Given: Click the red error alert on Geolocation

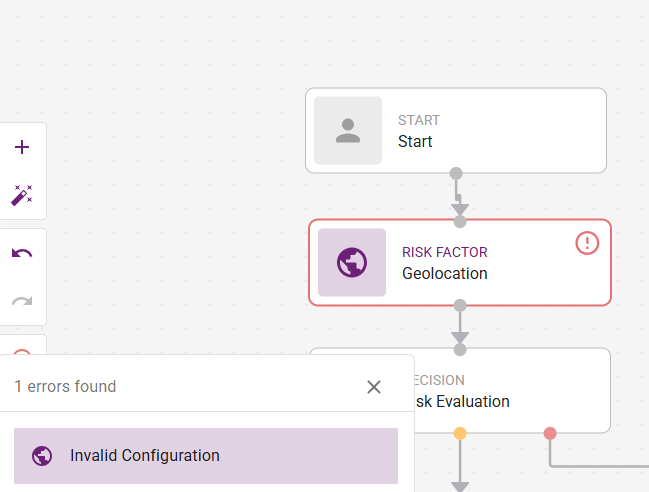Looking at the screenshot, I should pyautogui.click(x=587, y=243).
